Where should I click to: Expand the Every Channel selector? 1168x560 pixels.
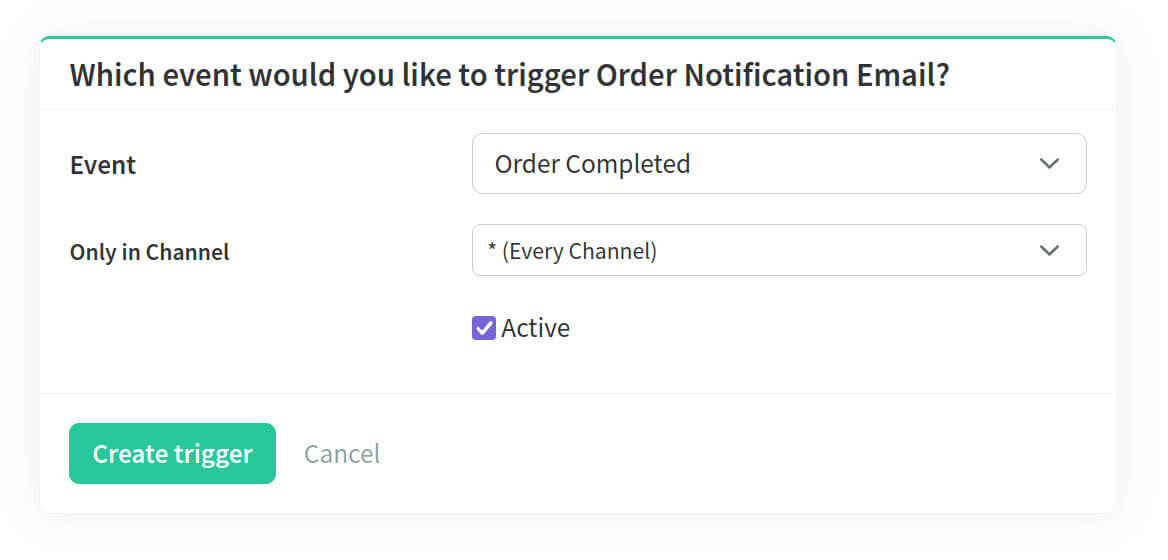779,250
